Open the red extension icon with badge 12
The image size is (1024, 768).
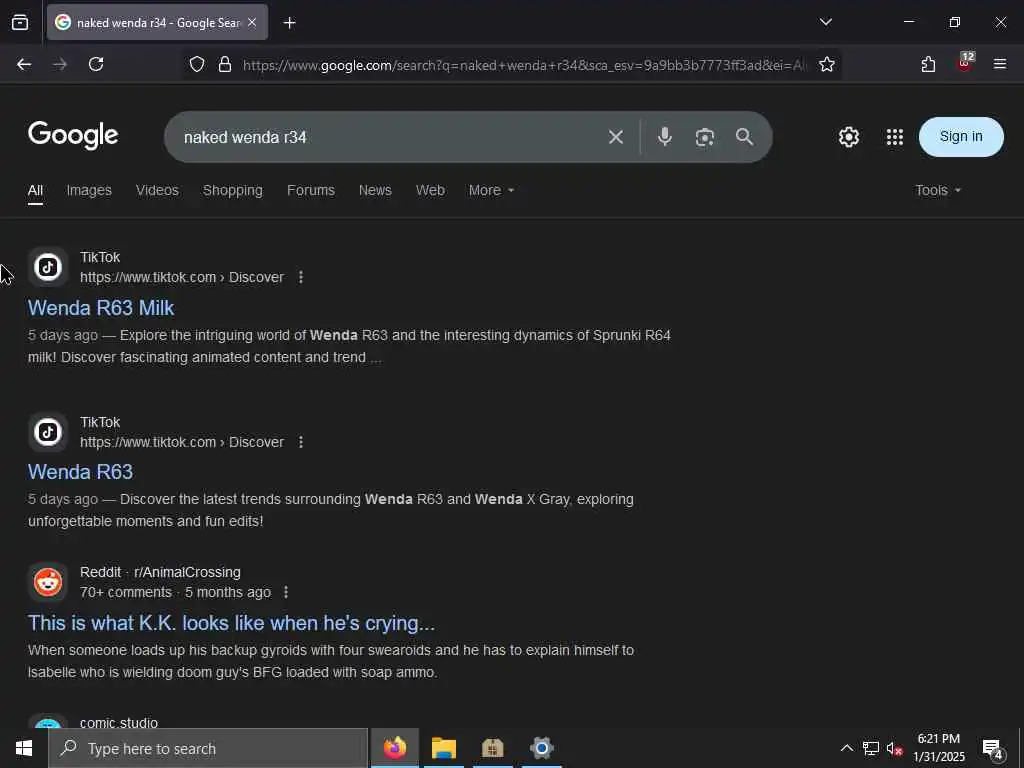pyautogui.click(x=965, y=62)
